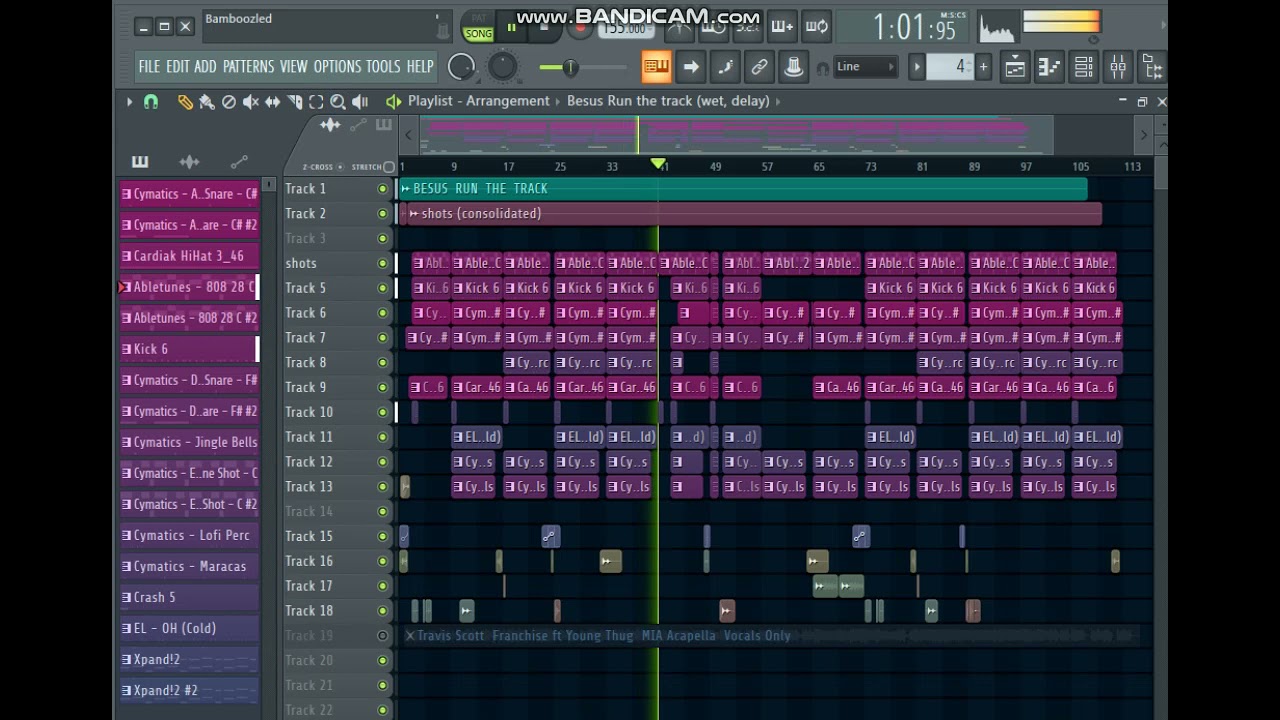Image resolution: width=1280 pixels, height=720 pixels.
Task: Choose the Select marquee tool
Action: (316, 101)
